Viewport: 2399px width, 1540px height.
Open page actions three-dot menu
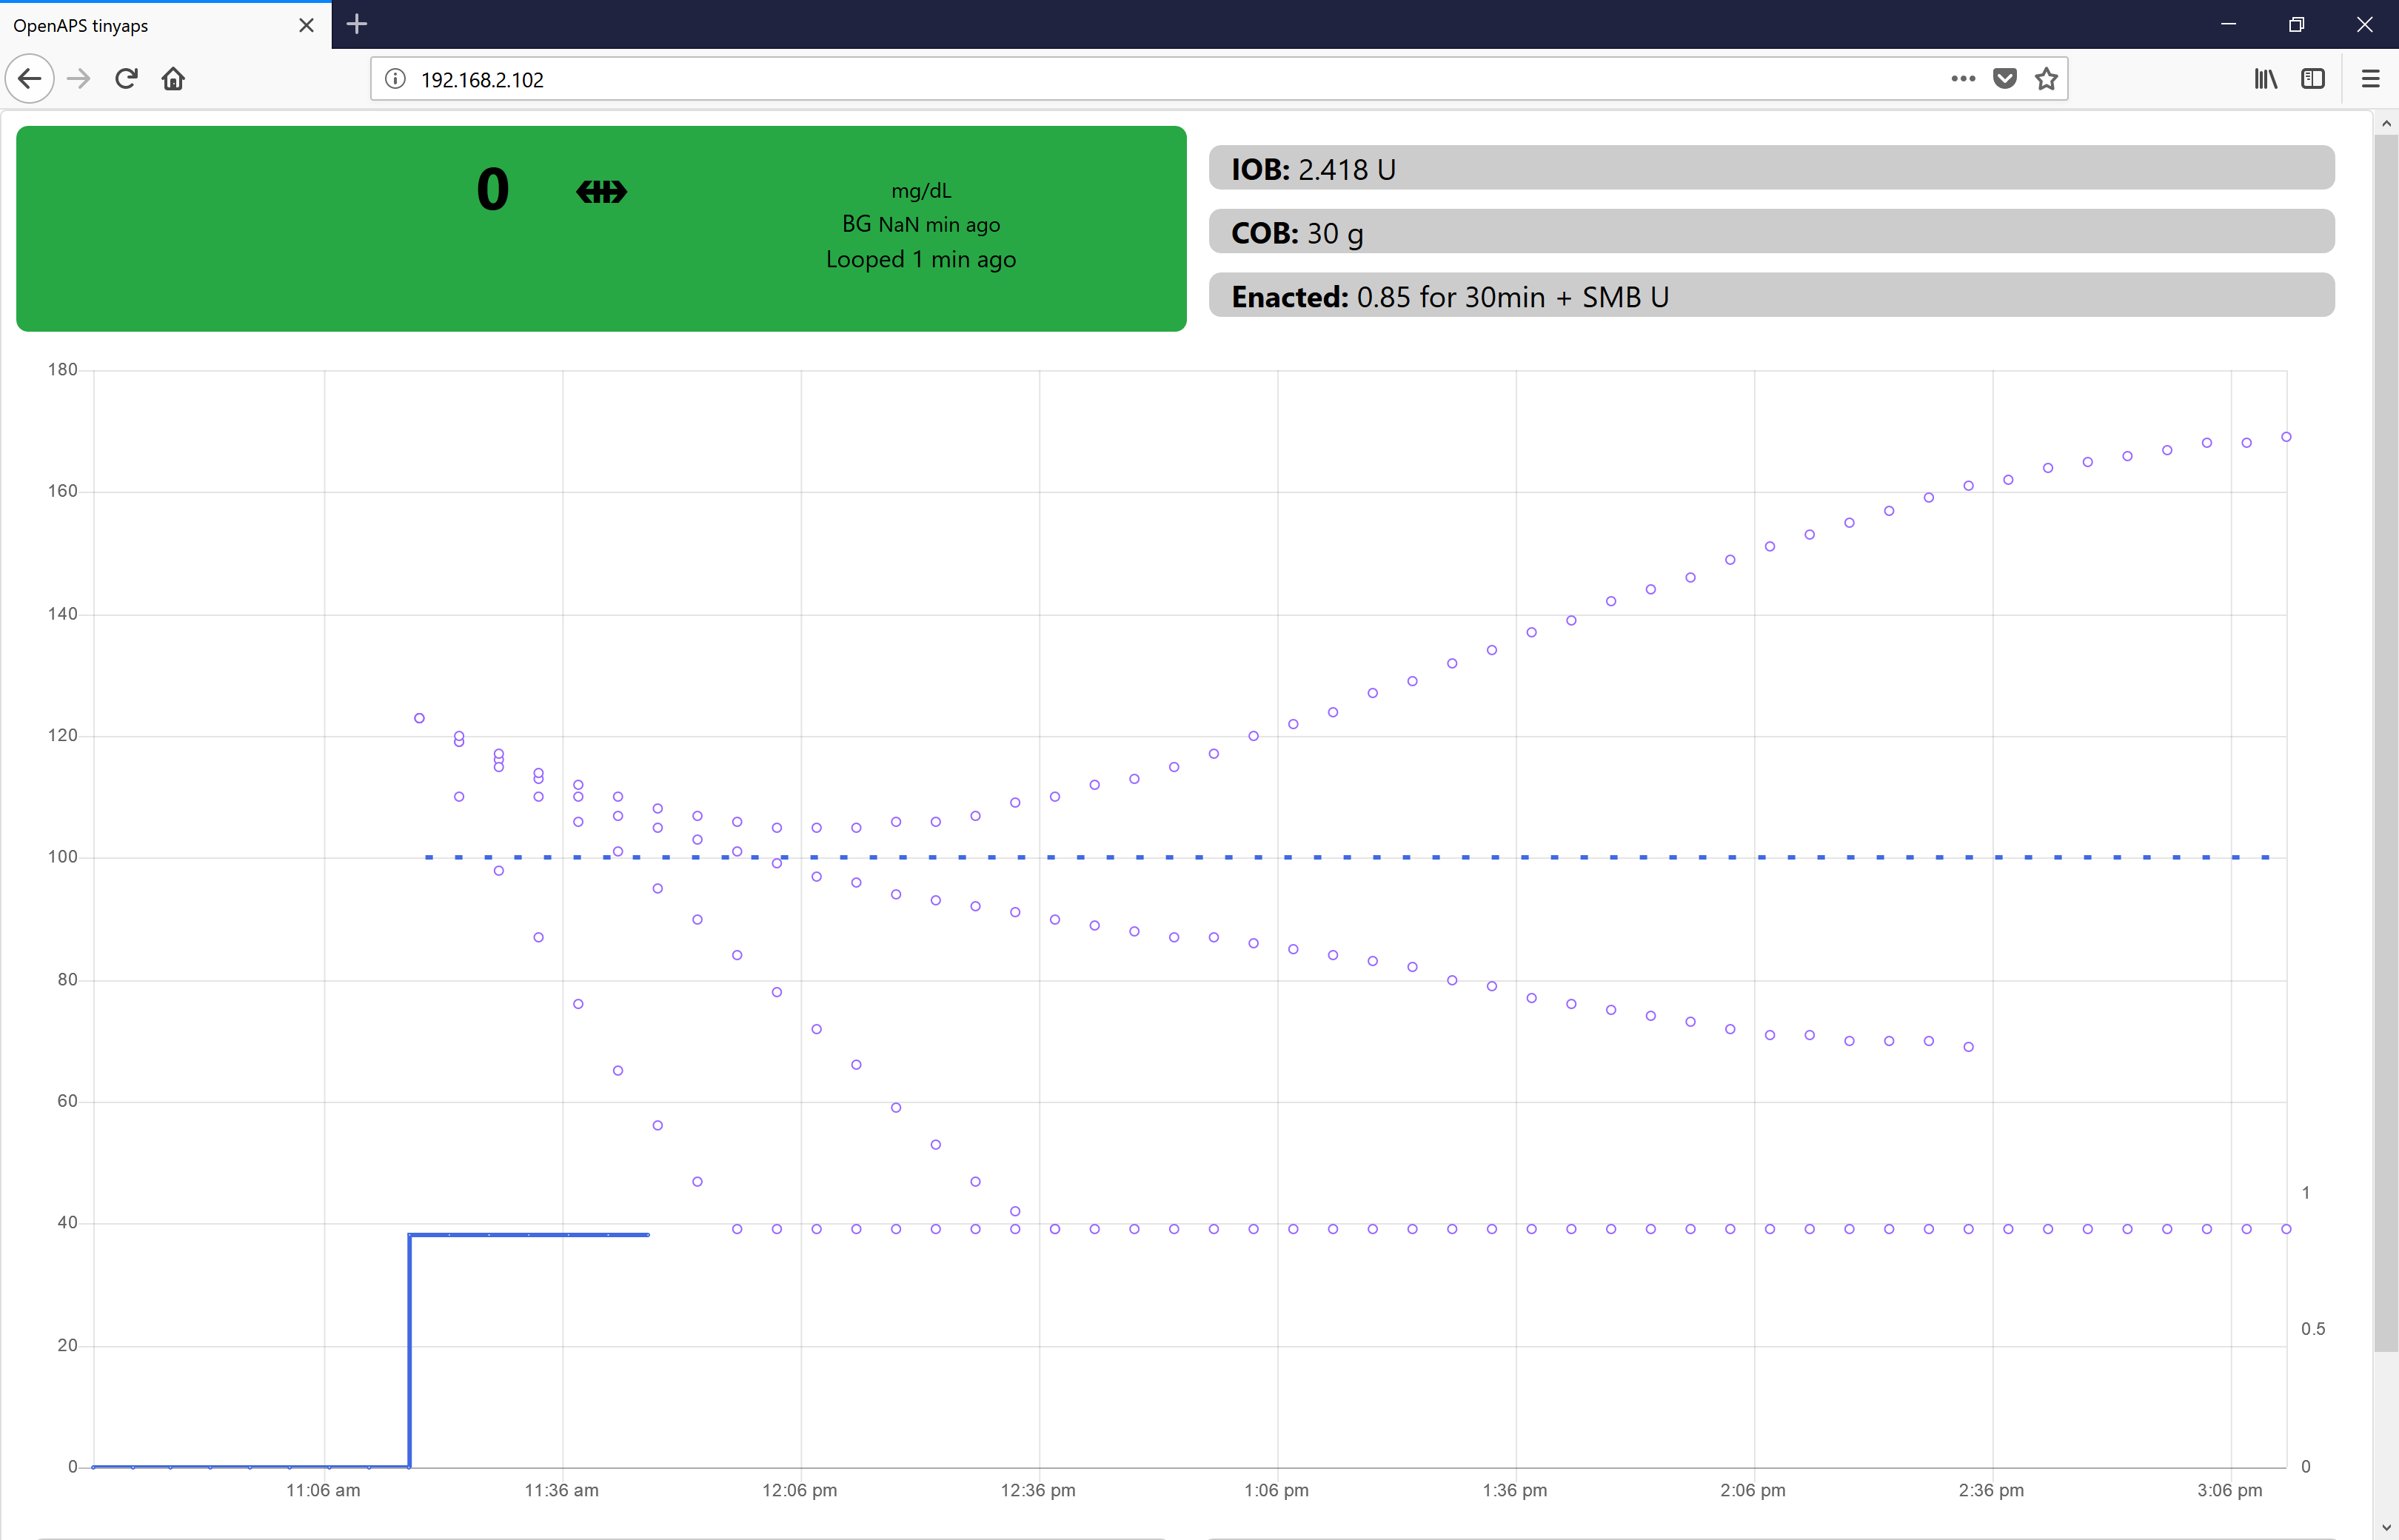tap(1962, 79)
